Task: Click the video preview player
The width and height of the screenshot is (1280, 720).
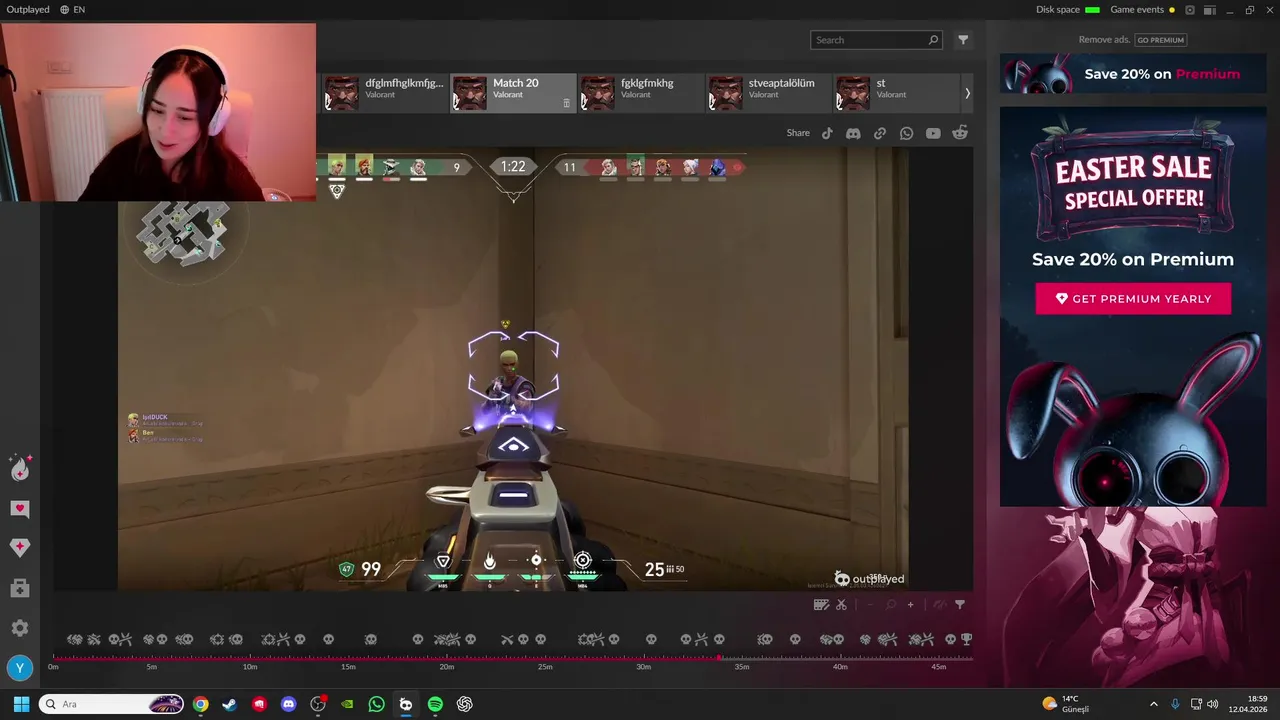Action: pos(513,370)
